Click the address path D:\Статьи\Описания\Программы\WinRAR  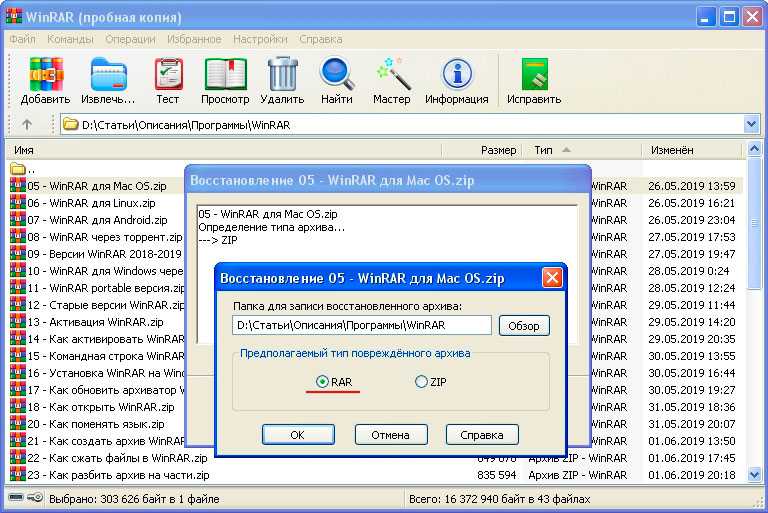[186, 125]
